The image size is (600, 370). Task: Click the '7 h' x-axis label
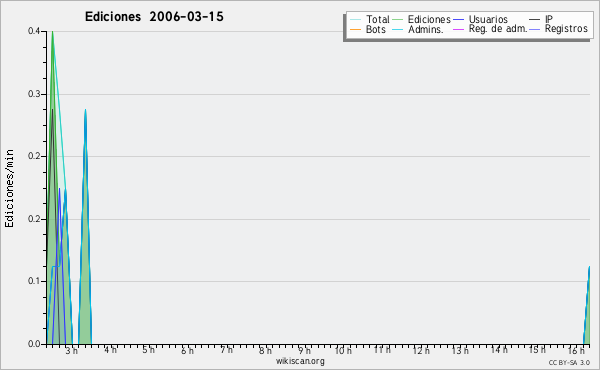point(227,350)
